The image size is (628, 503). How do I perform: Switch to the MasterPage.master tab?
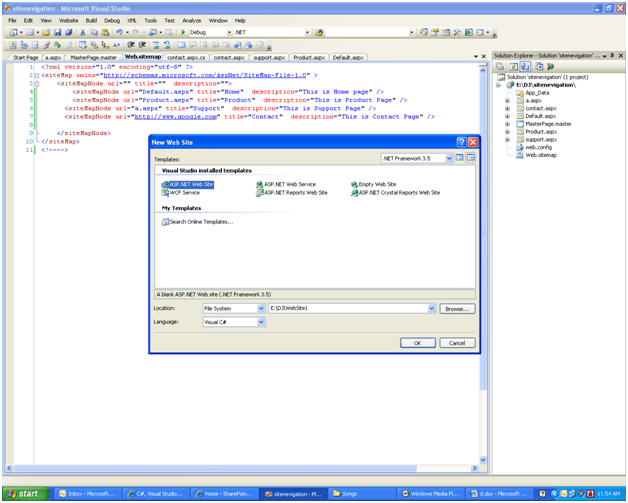93,58
